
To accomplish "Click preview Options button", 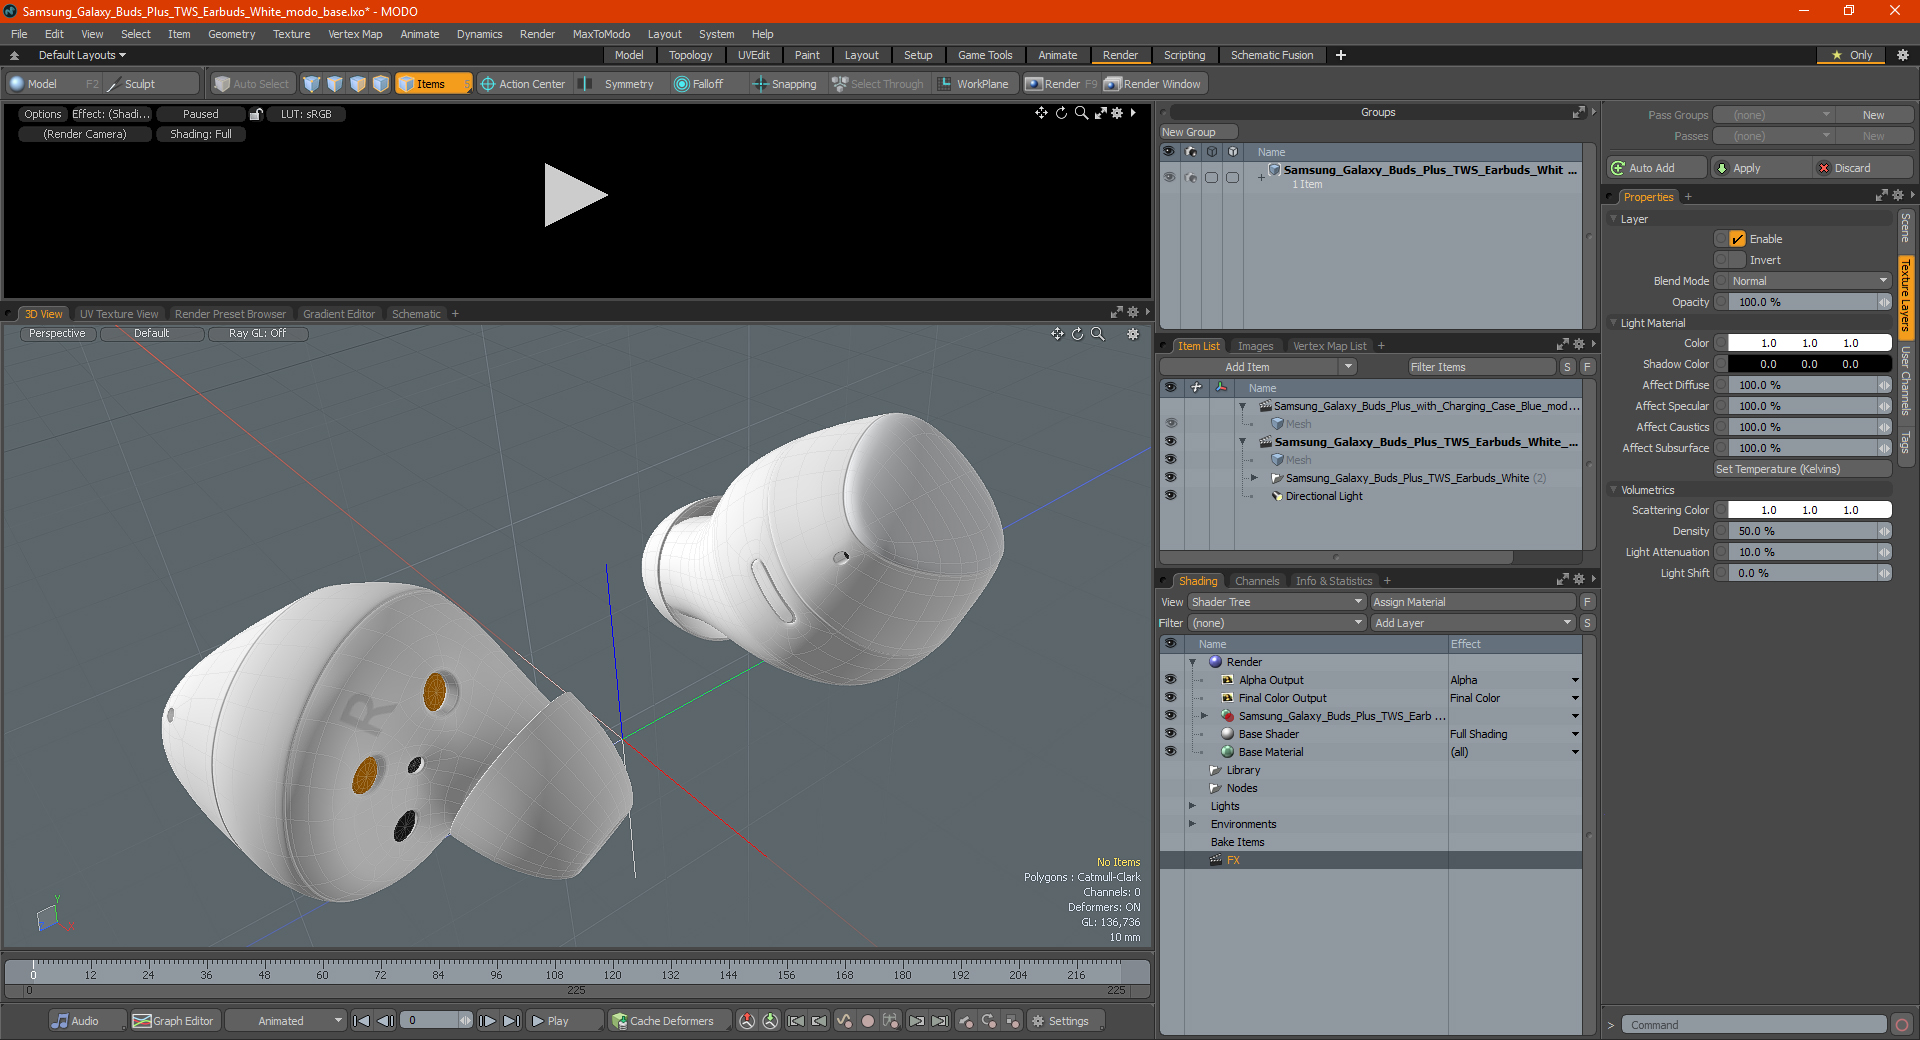I will click(x=43, y=114).
